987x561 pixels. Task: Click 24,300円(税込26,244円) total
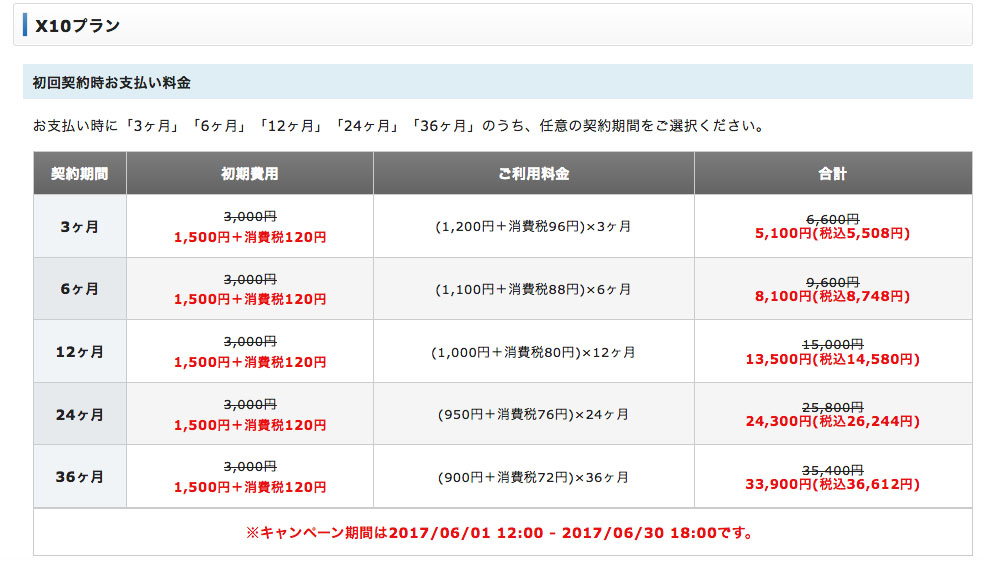(833, 421)
